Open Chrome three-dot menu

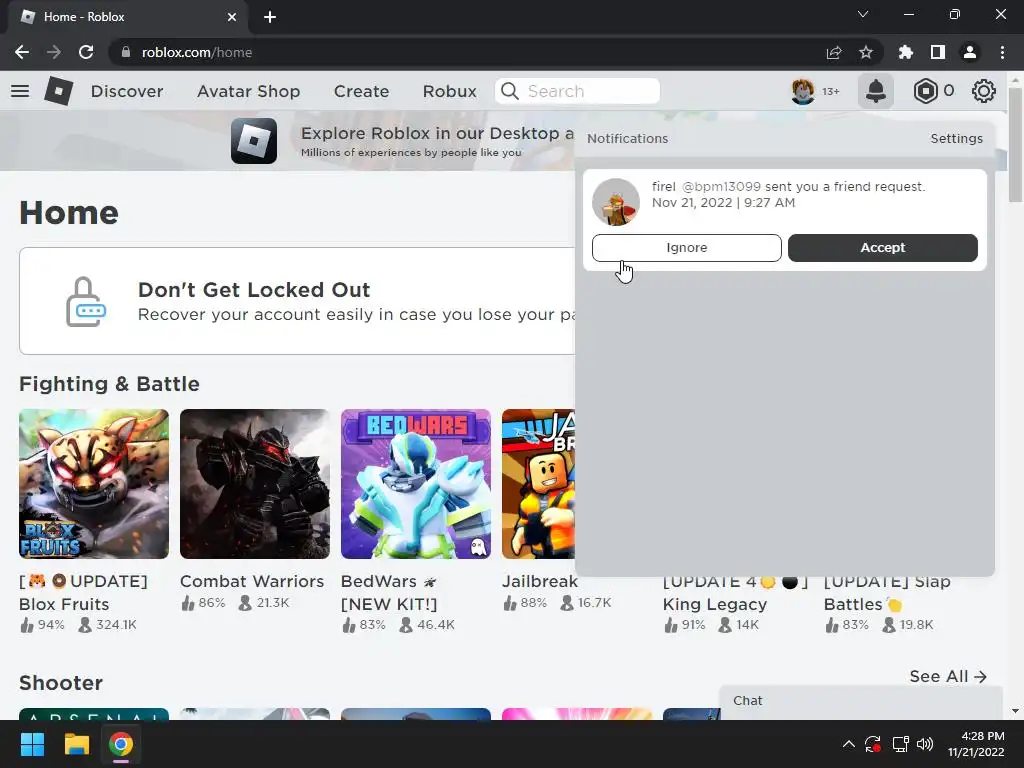1002,52
